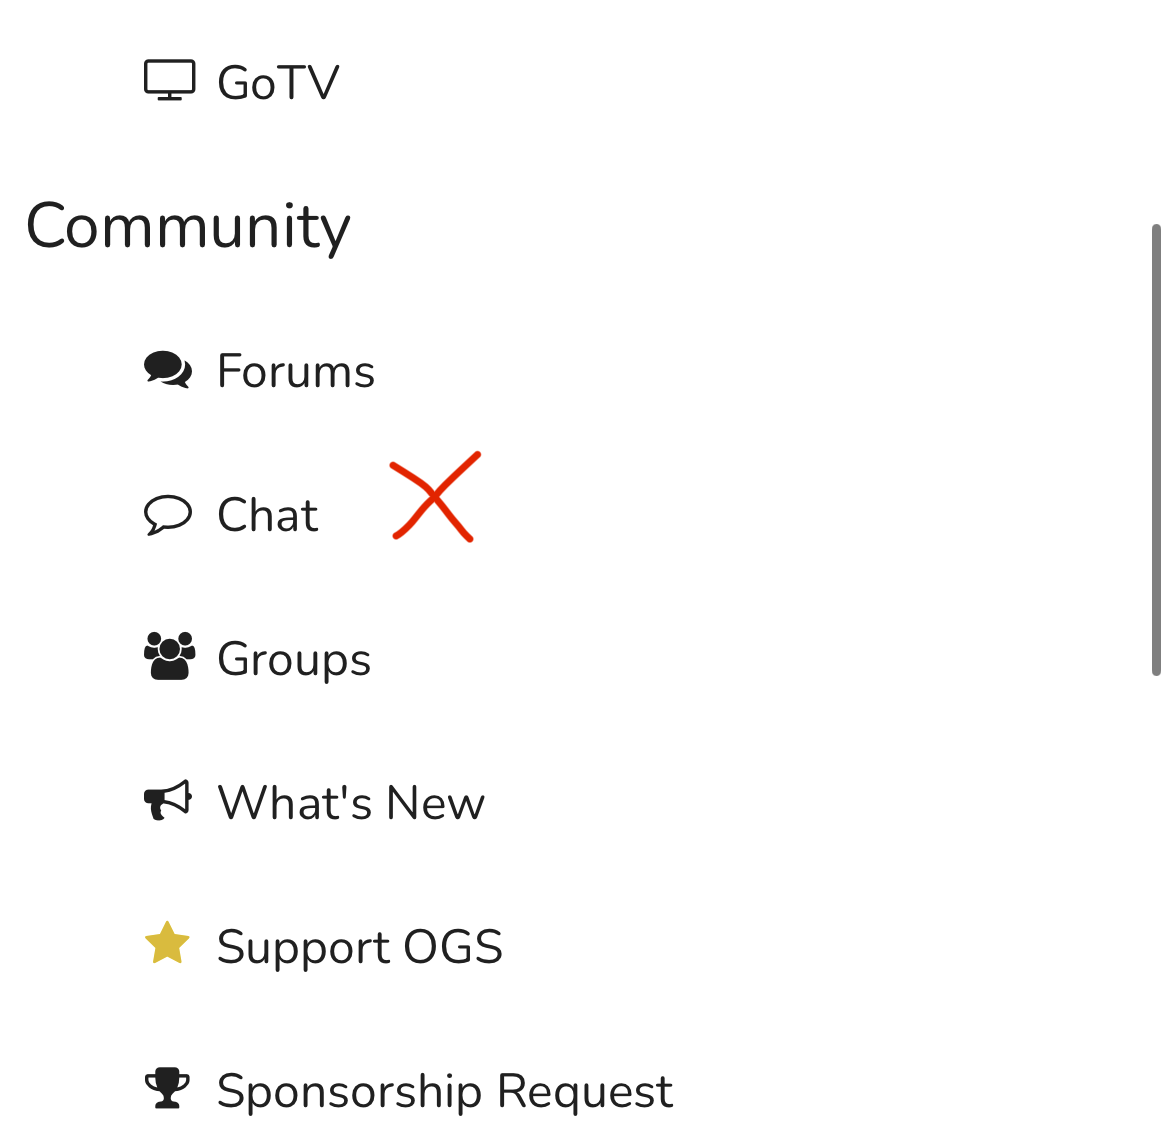Click the Community section heading
The width and height of the screenshot is (1170, 1136).
[x=188, y=226]
